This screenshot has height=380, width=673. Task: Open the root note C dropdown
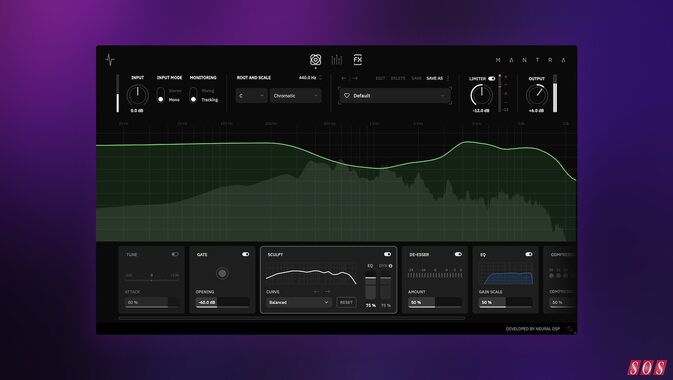tap(252, 96)
